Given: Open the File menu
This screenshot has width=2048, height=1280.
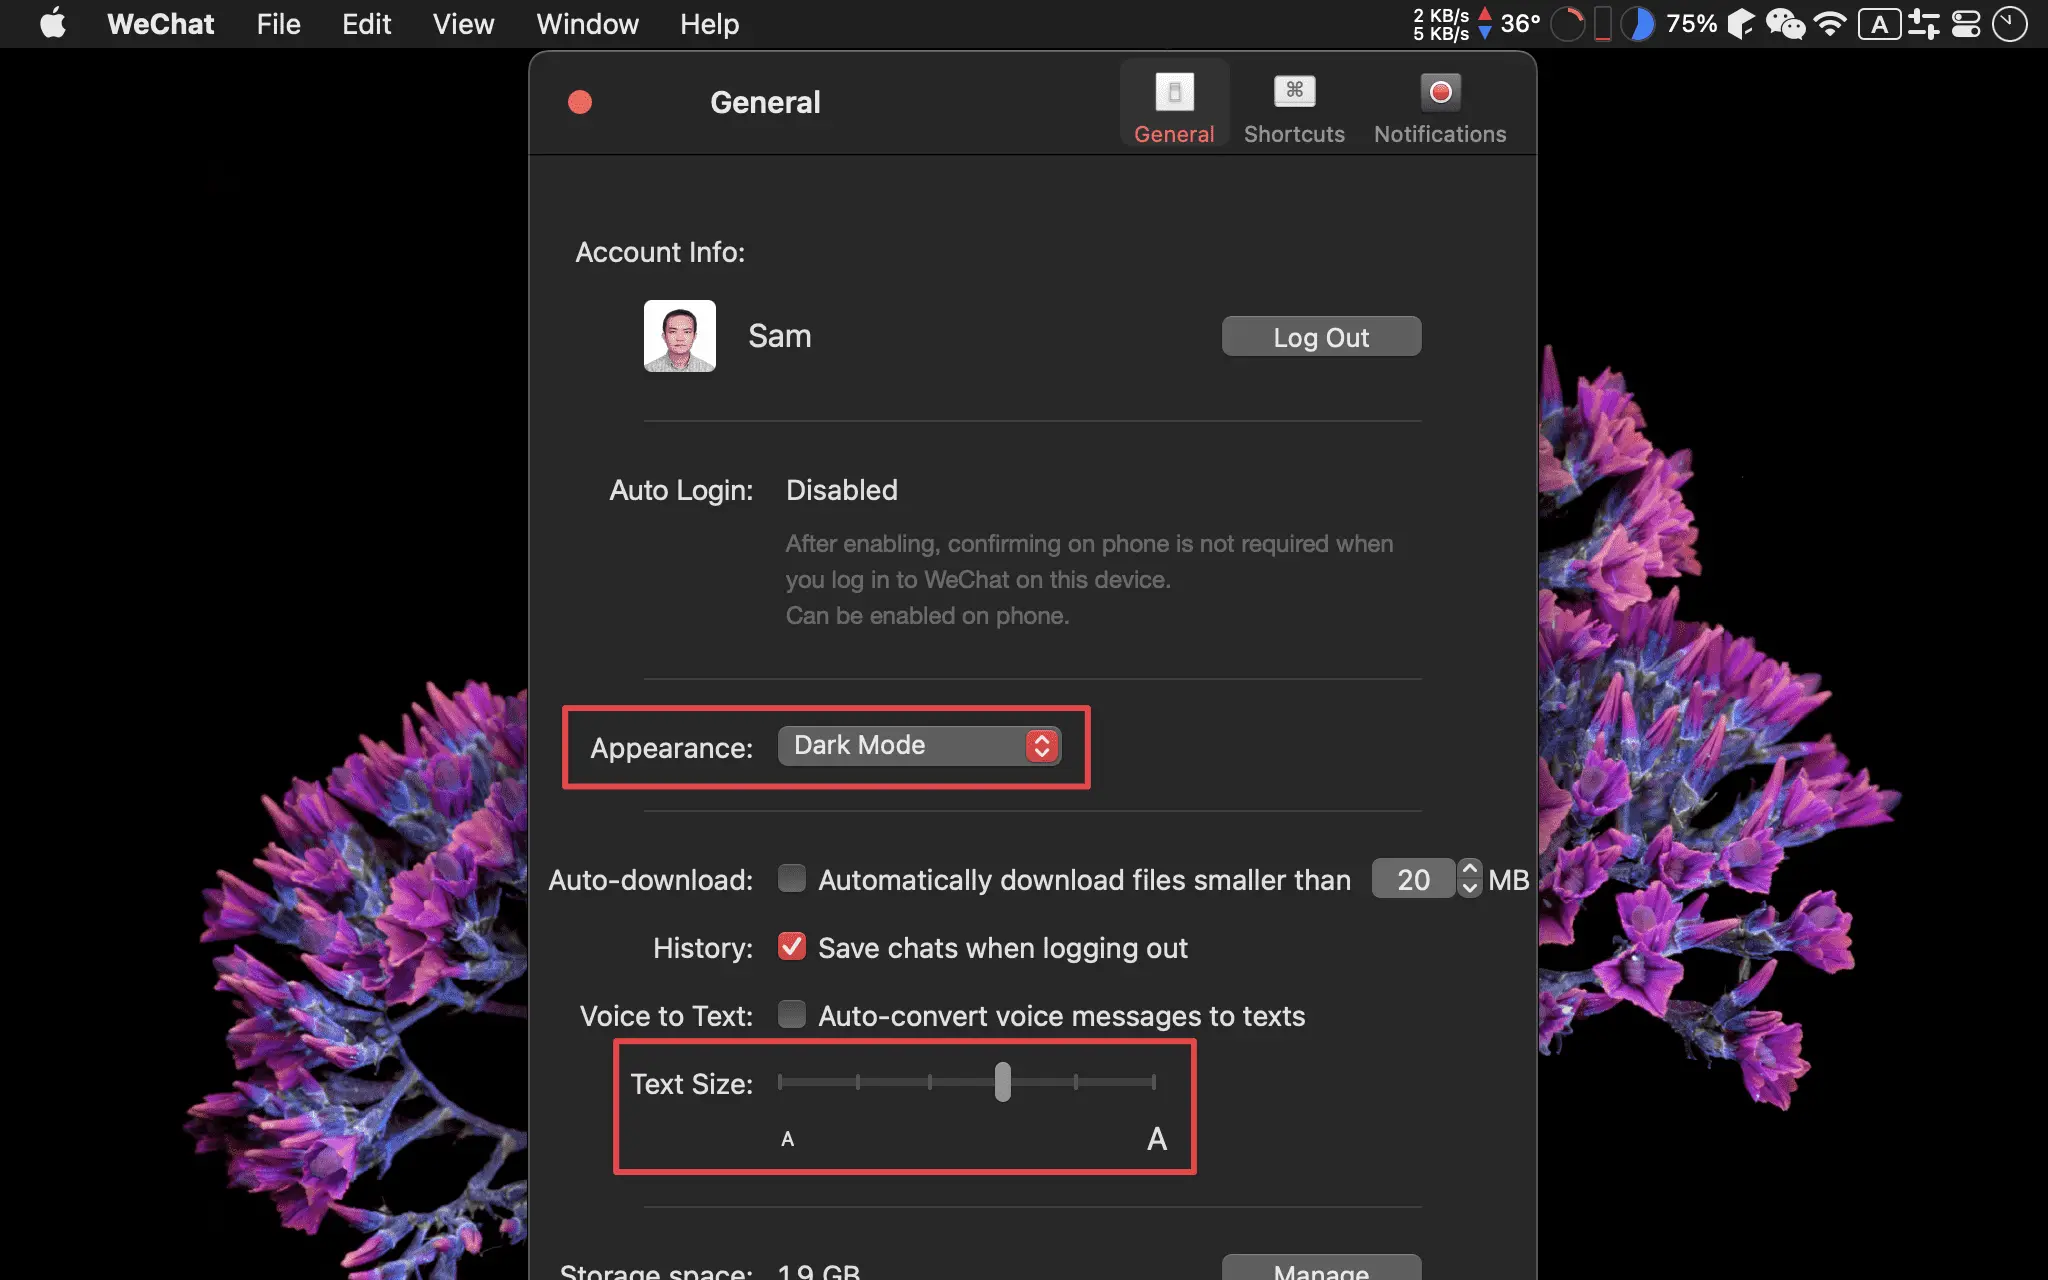Looking at the screenshot, I should pyautogui.click(x=278, y=23).
